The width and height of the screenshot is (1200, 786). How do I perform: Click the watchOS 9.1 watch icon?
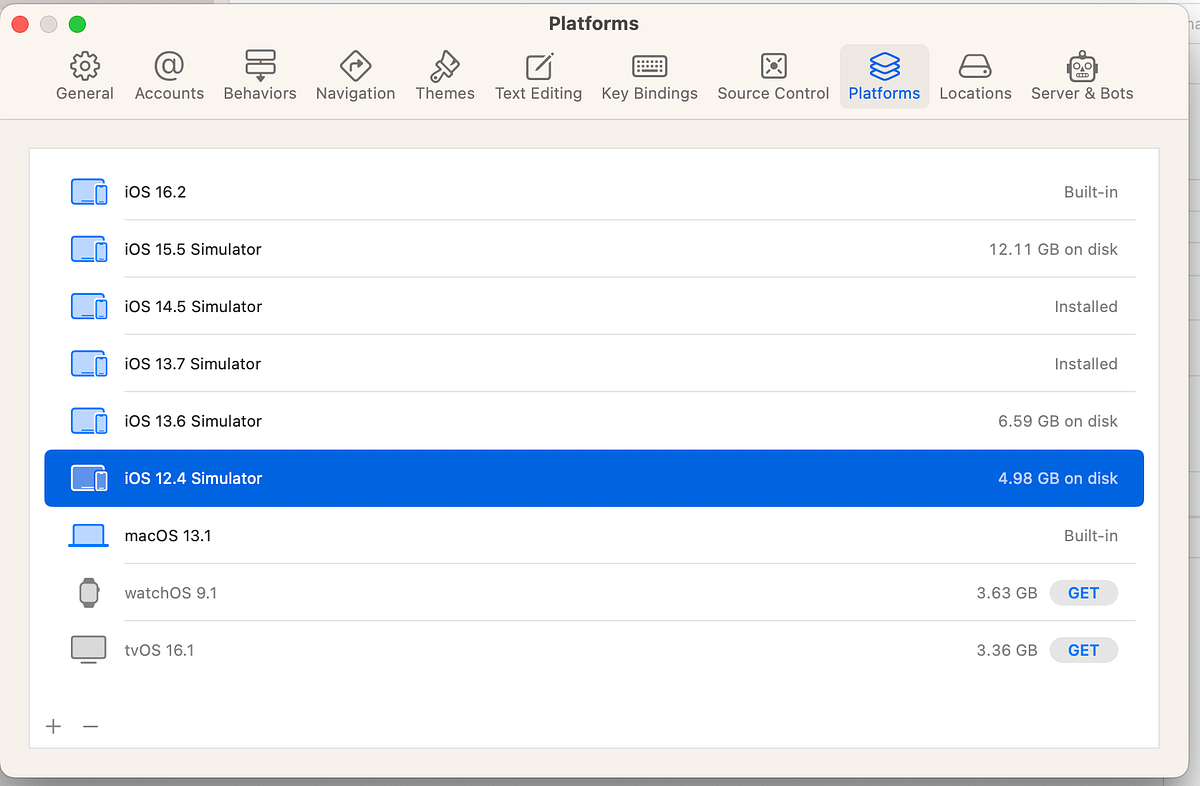tap(88, 592)
